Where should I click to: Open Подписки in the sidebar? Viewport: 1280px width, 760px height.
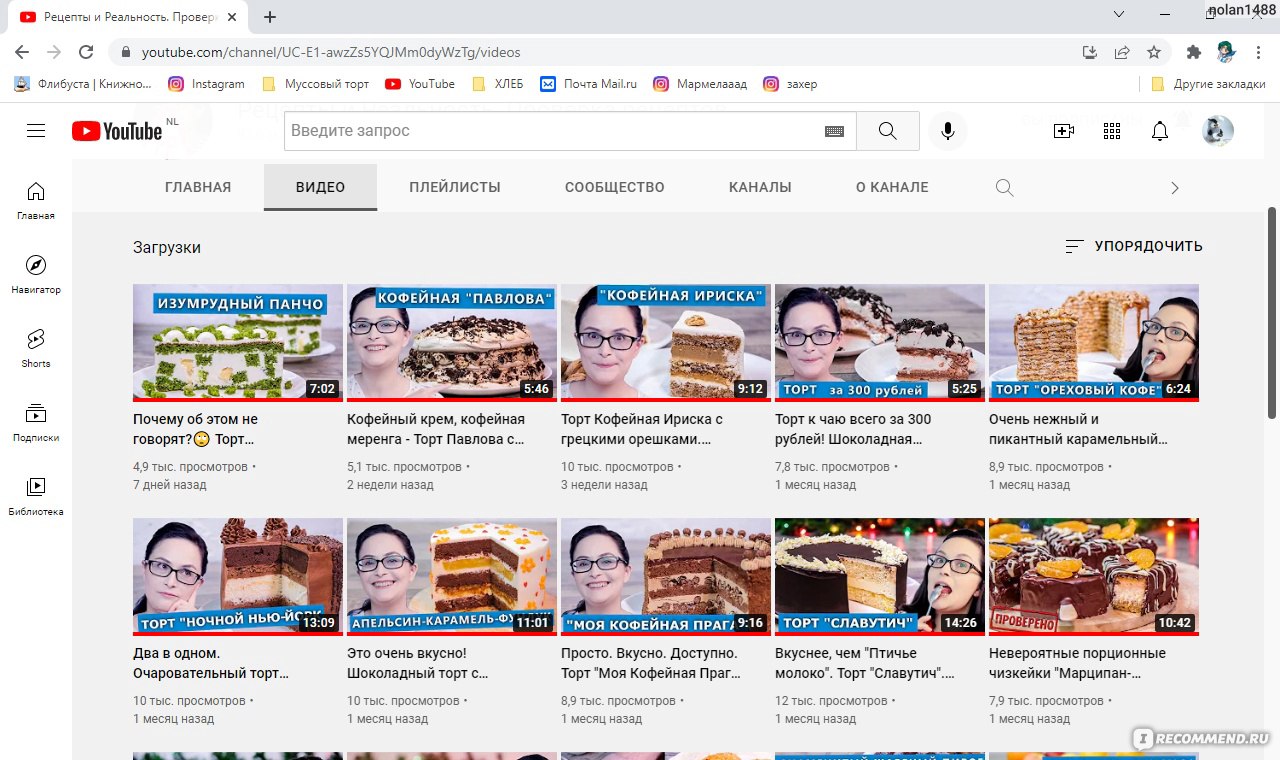pos(36,422)
